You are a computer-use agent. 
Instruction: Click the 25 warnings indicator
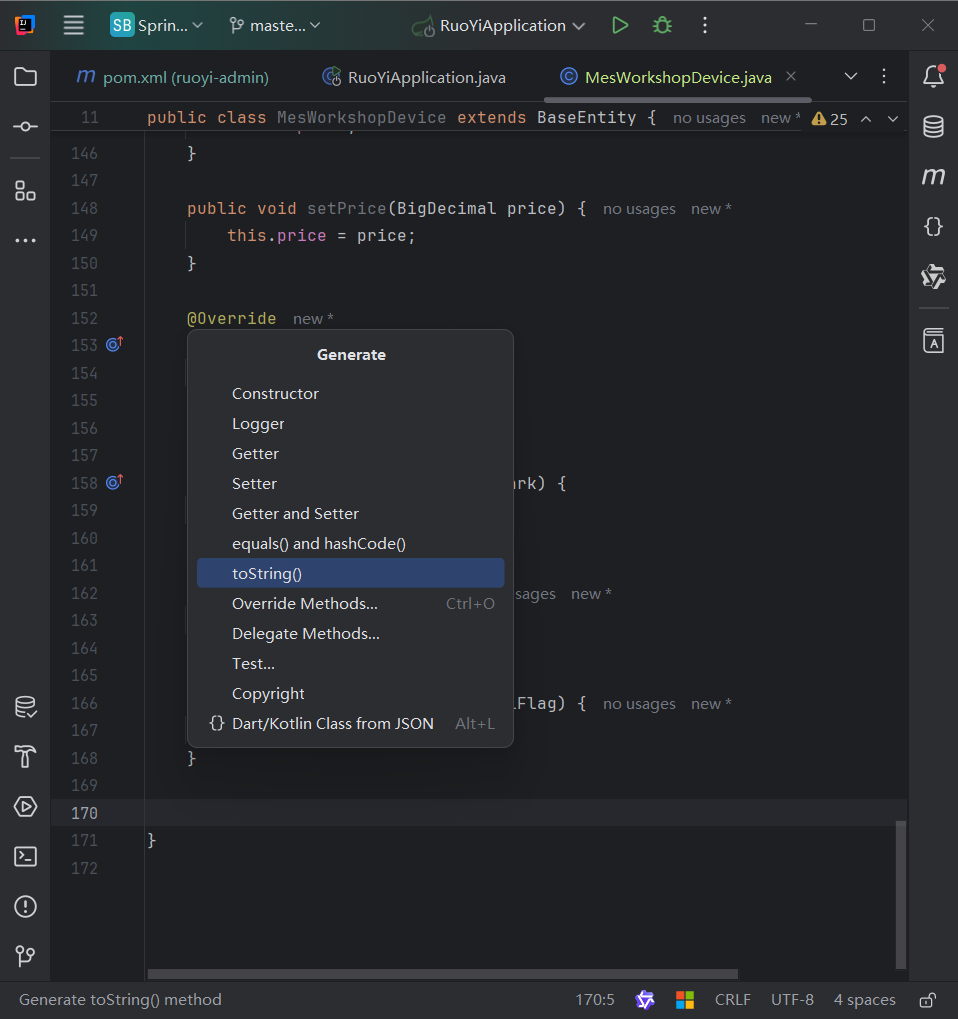[x=829, y=119]
